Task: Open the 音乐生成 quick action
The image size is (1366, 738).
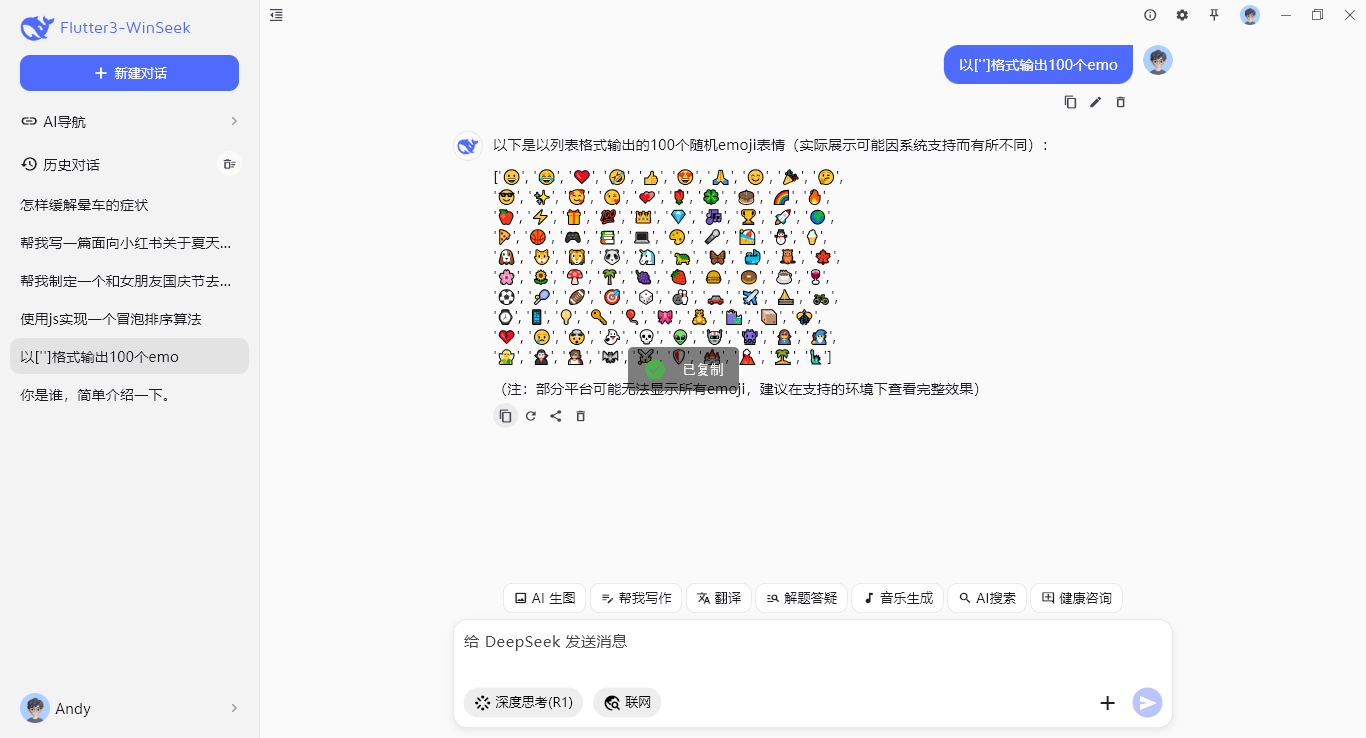Action: click(x=897, y=597)
